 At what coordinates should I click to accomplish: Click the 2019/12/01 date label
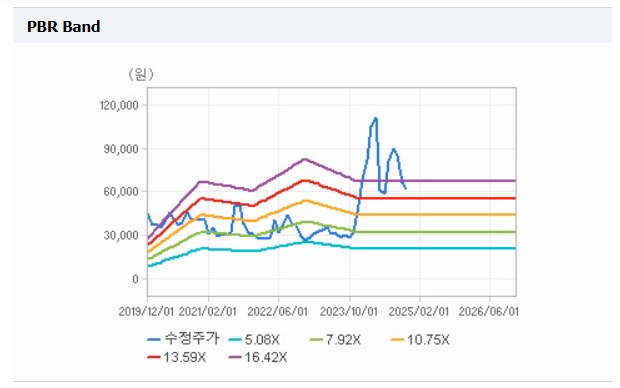click(x=146, y=312)
